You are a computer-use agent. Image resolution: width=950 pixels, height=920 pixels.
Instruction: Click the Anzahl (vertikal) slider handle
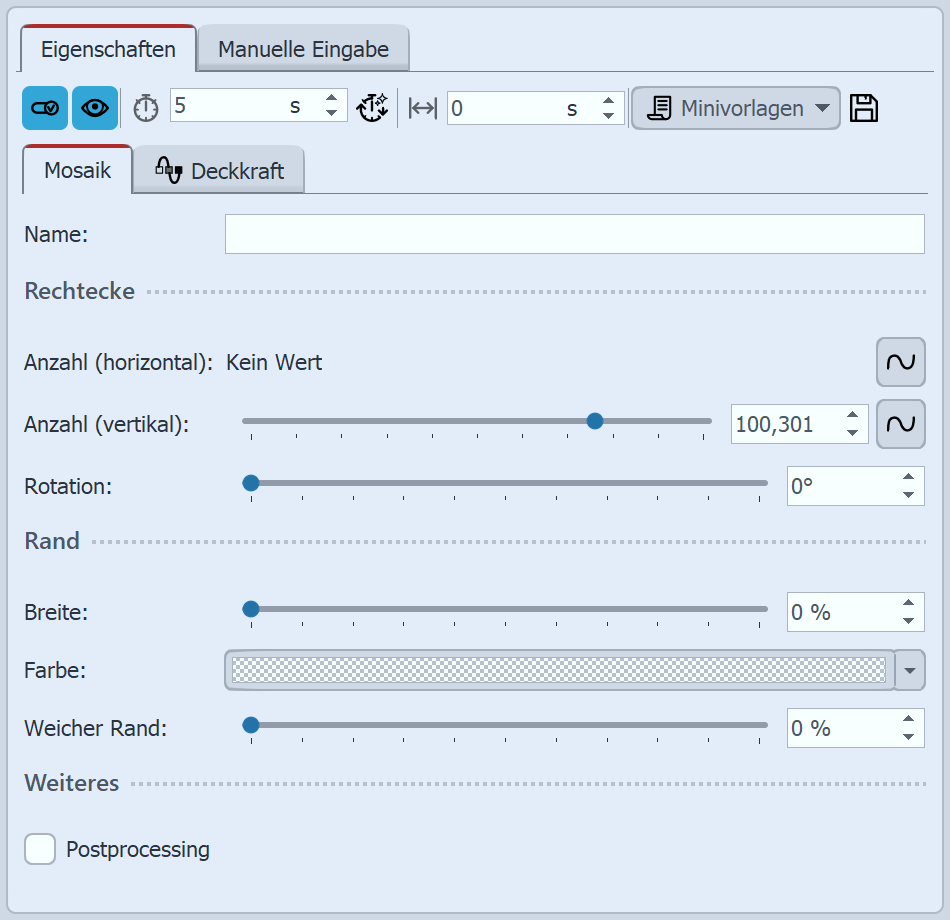(x=595, y=421)
